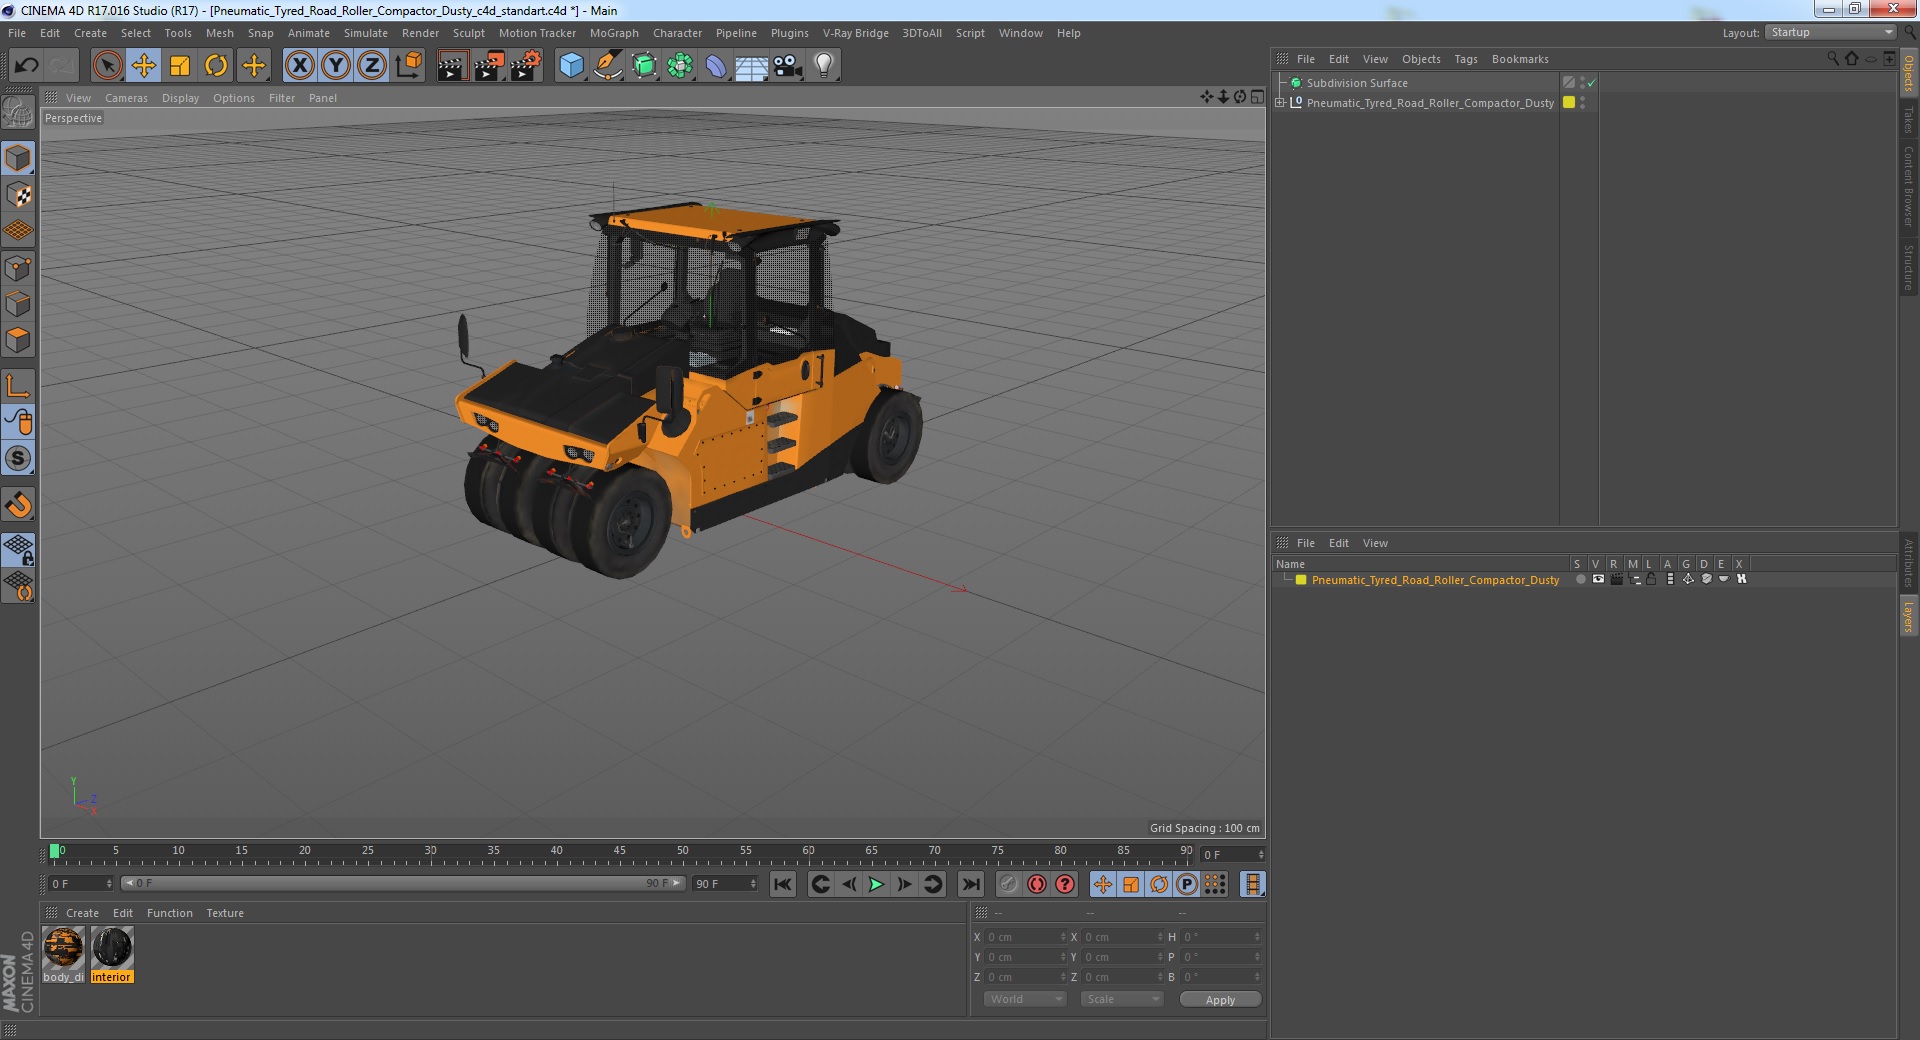Image resolution: width=1920 pixels, height=1040 pixels.
Task: Go to start of animation
Action: tap(783, 884)
